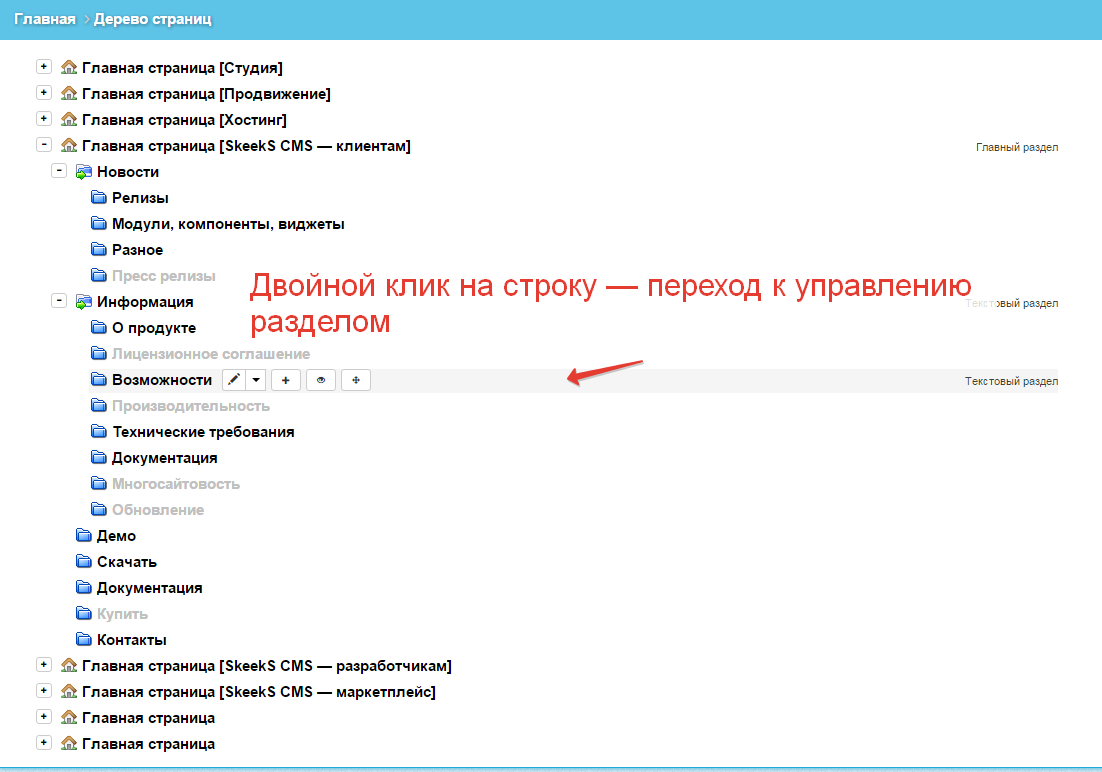Select the Демо tree item
The width and height of the screenshot is (1102, 772).
tap(116, 536)
